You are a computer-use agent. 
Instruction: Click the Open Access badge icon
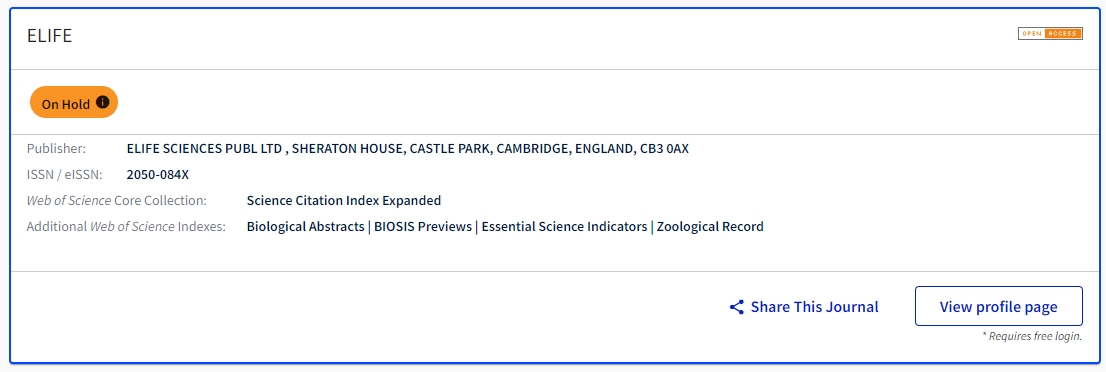tap(1050, 34)
